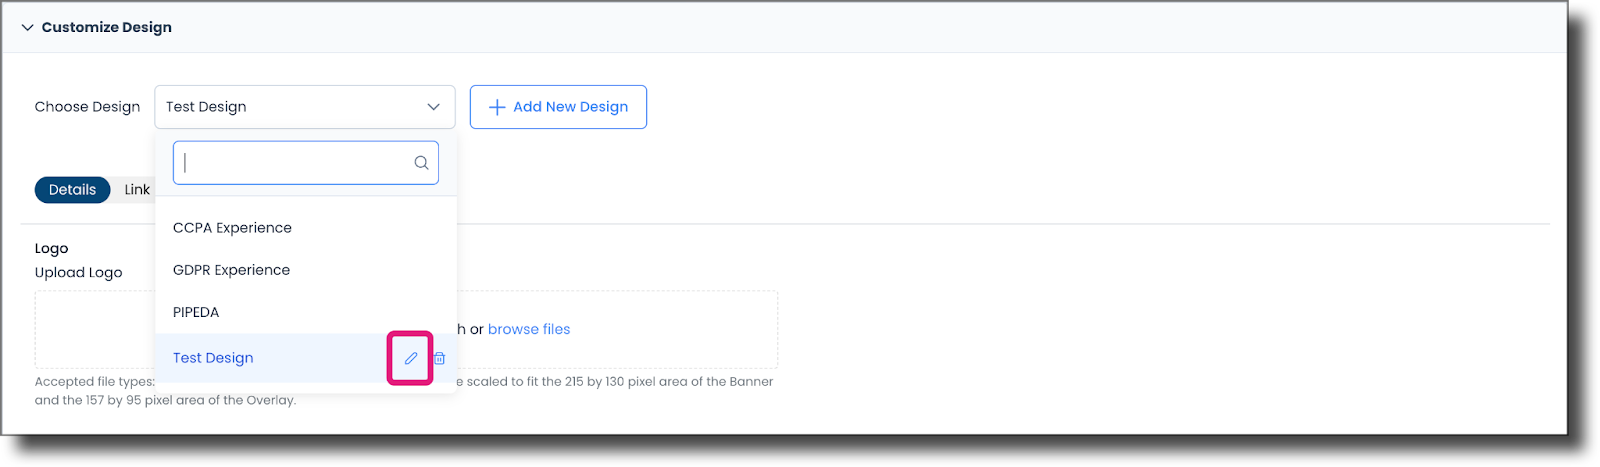
Task: Click the Upload Logo label text
Action: click(78, 272)
